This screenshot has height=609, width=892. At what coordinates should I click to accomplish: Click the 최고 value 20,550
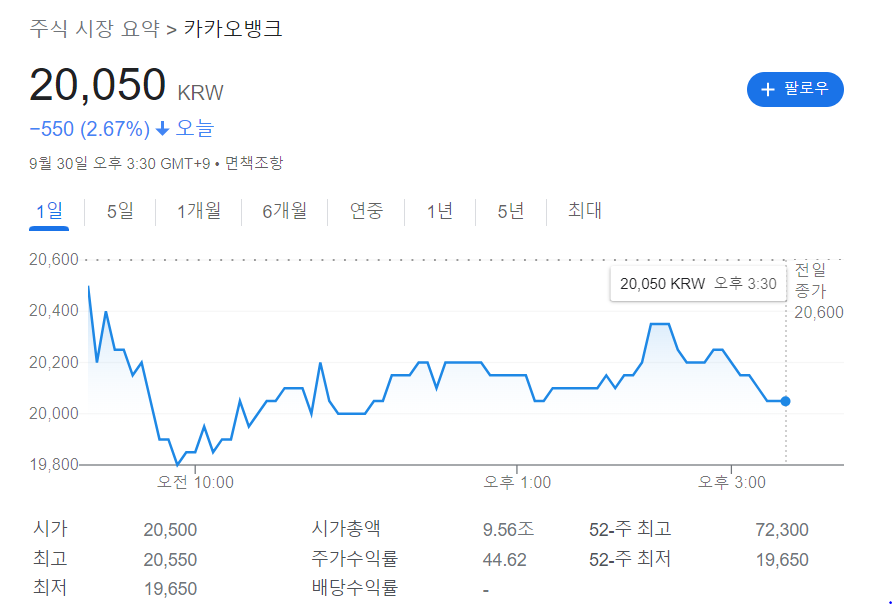[x=170, y=560]
